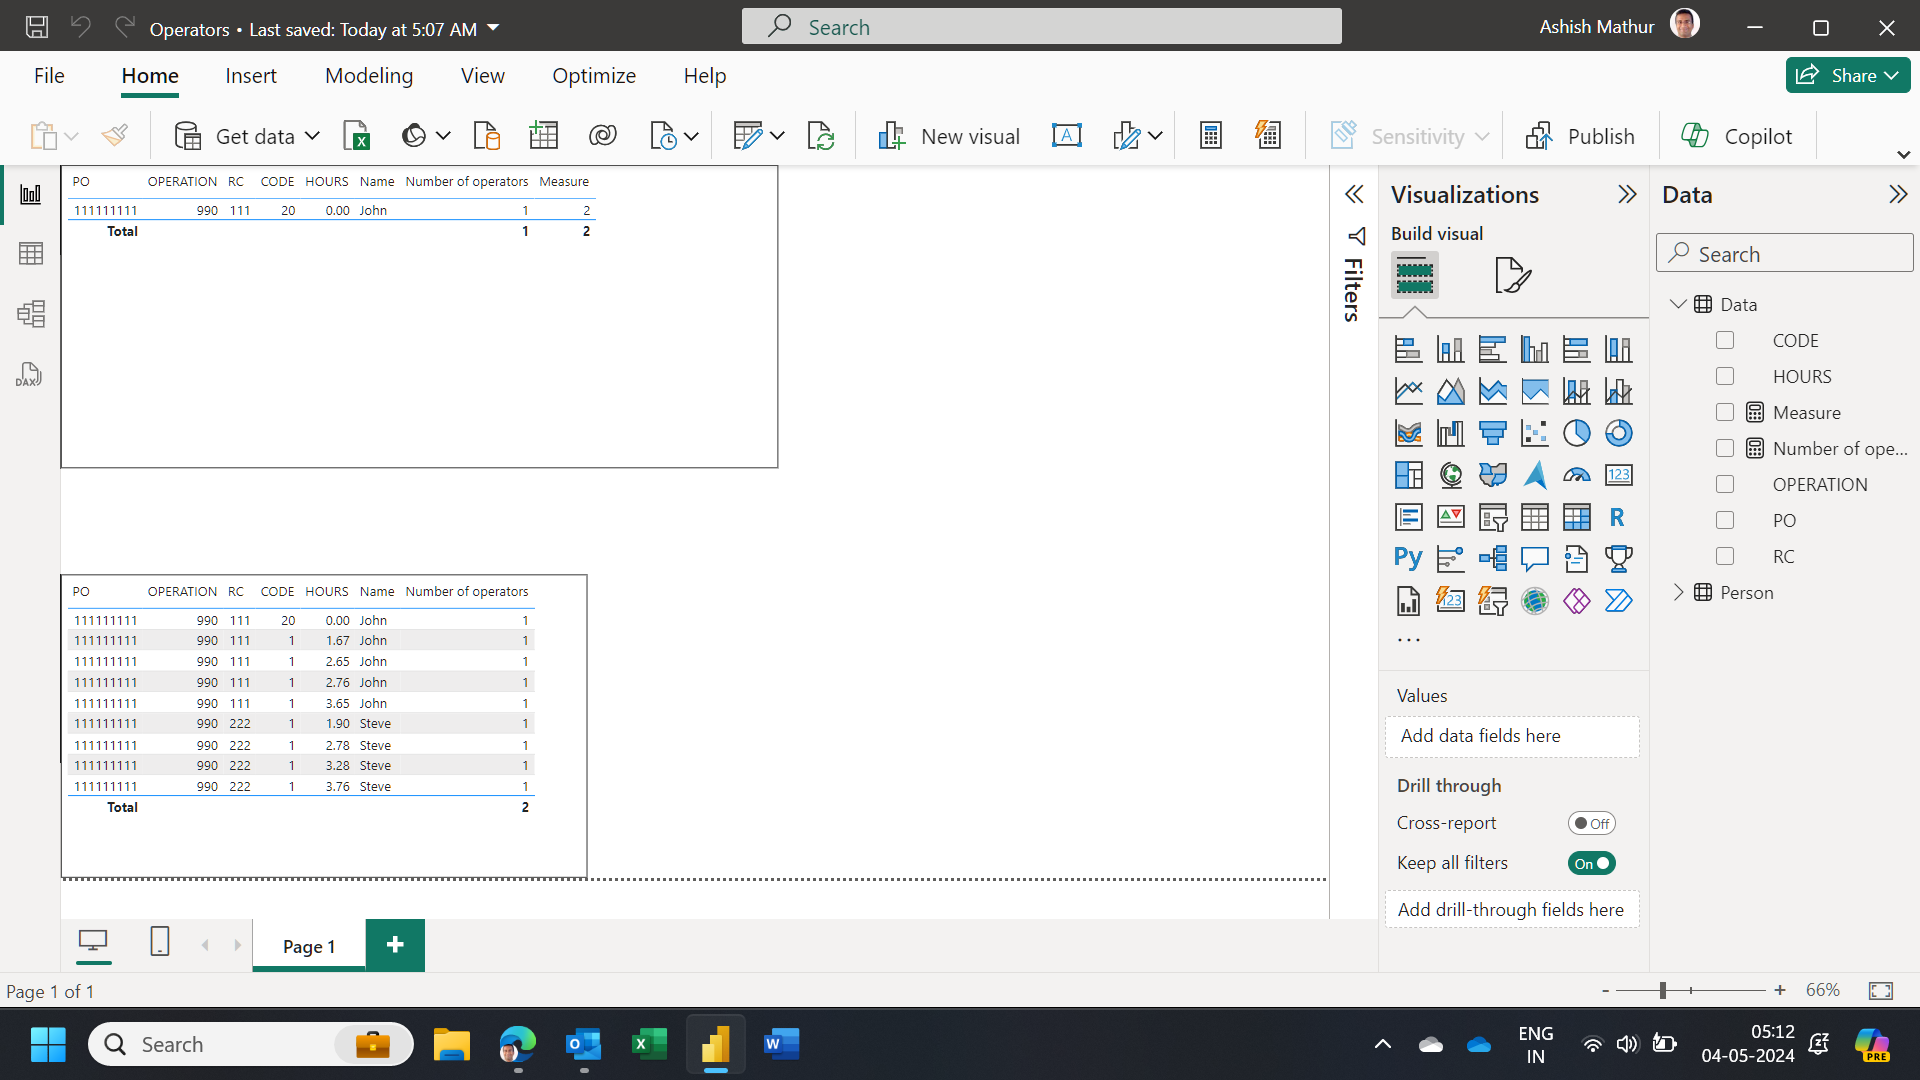Viewport: 1920px width, 1080px height.
Task: Open the Modeling ribbon tab
Action: [369, 76]
